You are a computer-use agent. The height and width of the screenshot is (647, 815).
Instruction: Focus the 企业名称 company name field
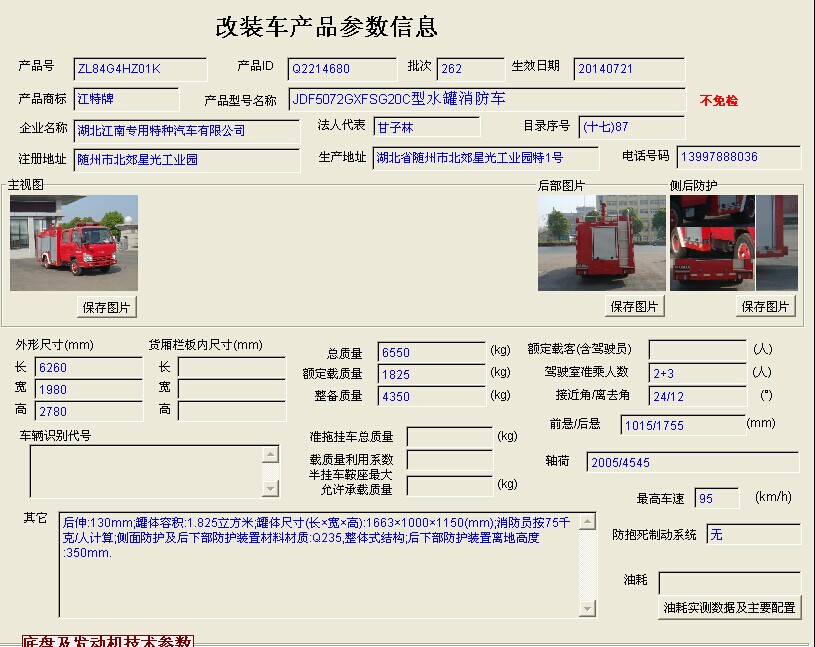click(187, 131)
